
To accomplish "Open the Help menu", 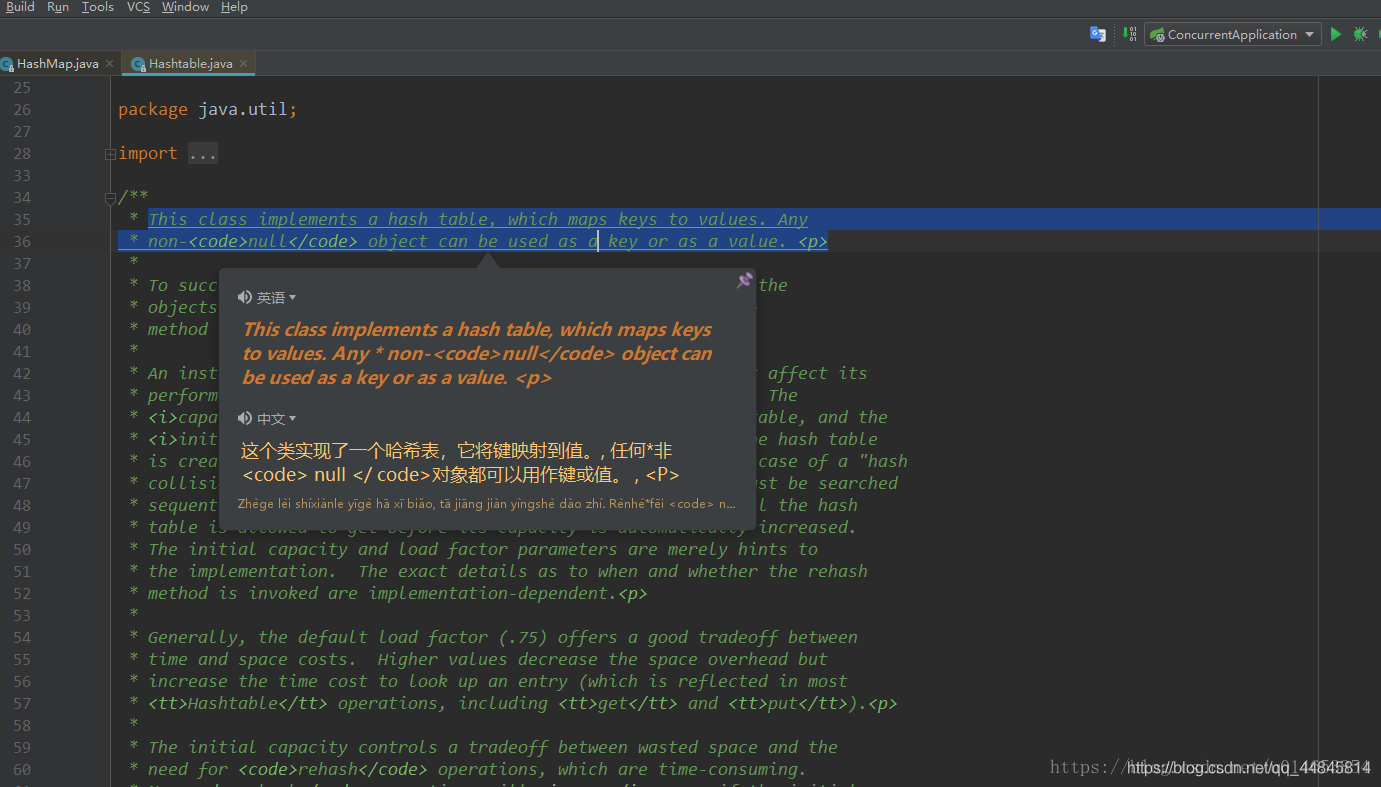I will (x=234, y=7).
